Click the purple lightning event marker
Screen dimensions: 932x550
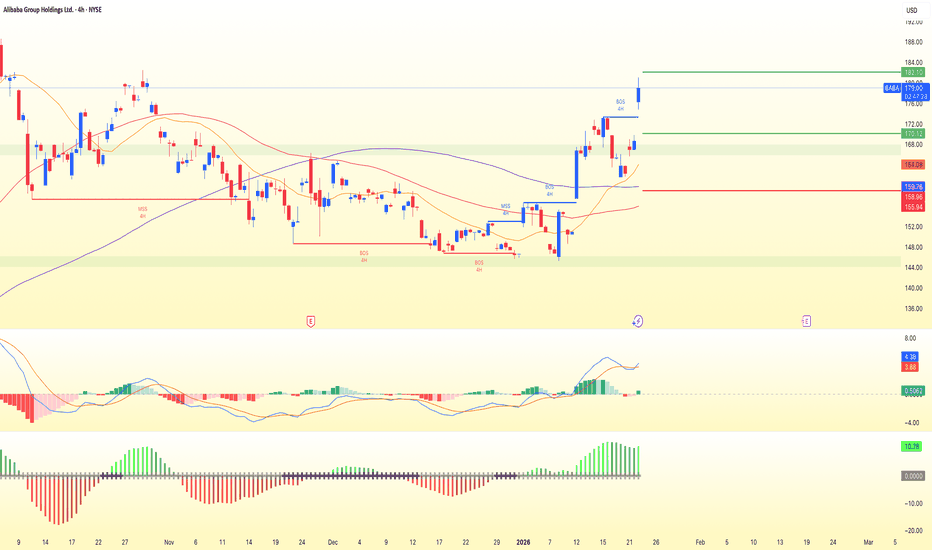pos(637,321)
